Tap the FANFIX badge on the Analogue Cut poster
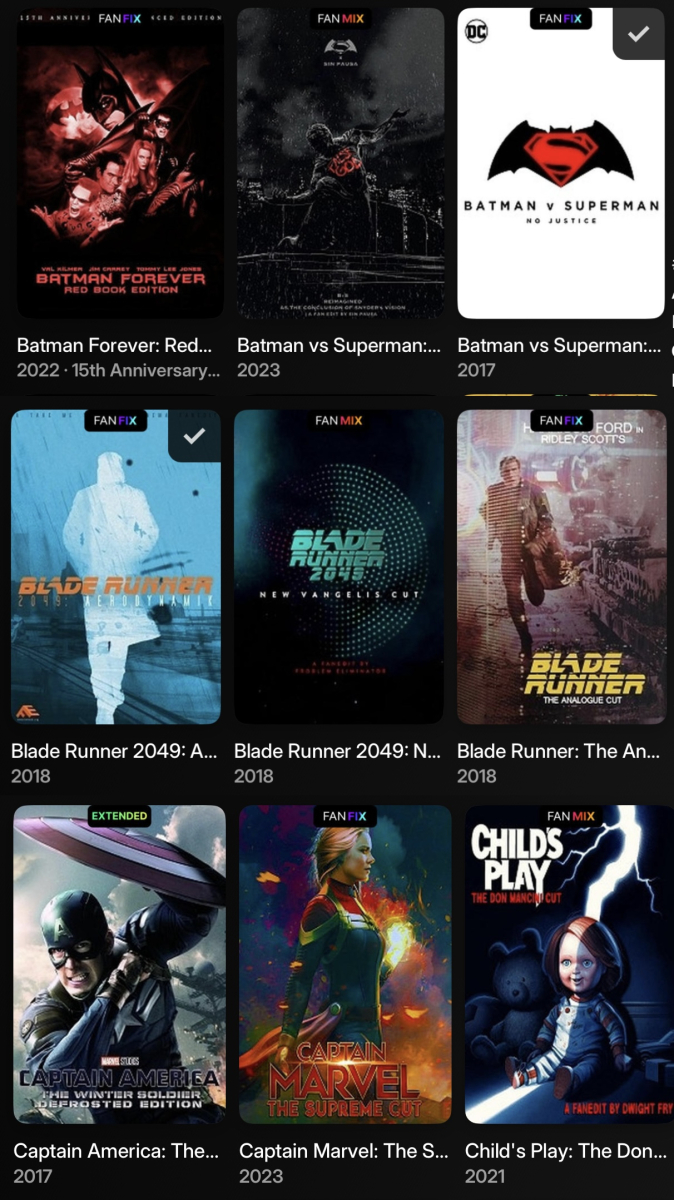The image size is (674, 1200). coord(562,420)
